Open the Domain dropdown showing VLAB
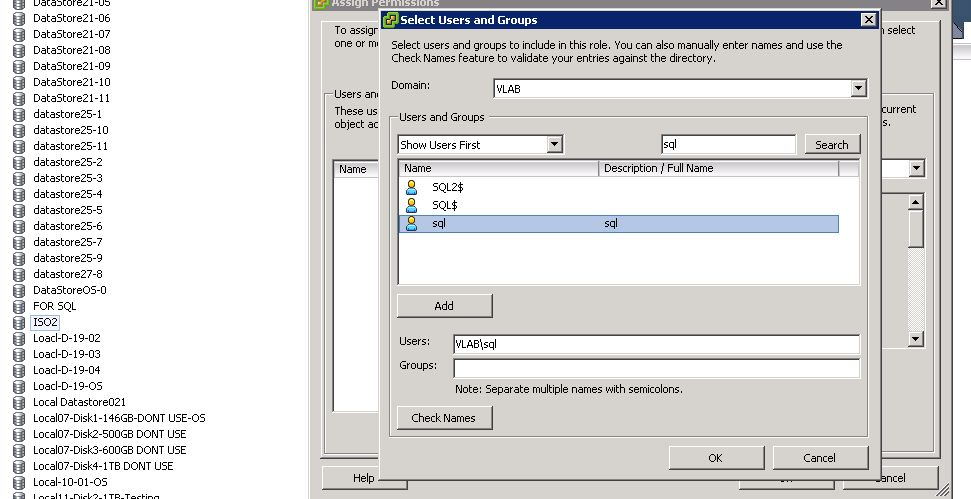This screenshot has height=499, width=971. click(858, 89)
